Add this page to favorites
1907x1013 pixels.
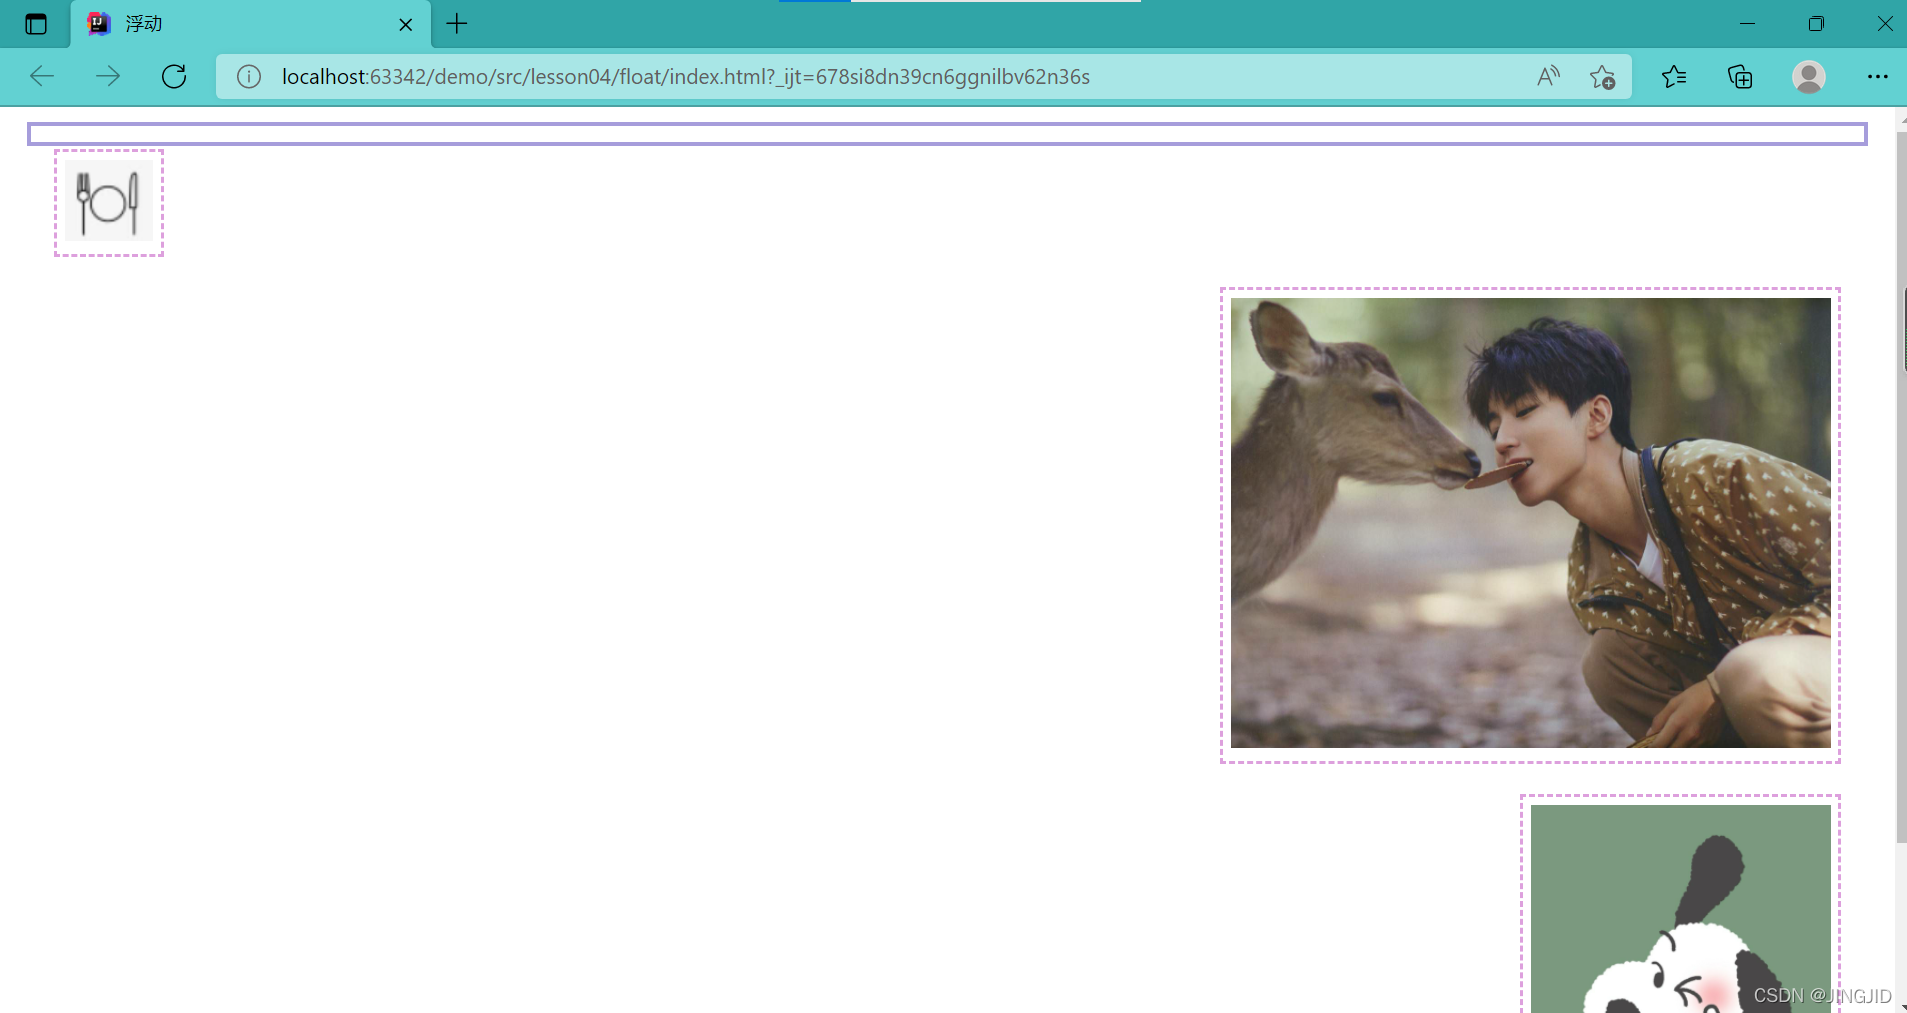tap(1602, 77)
